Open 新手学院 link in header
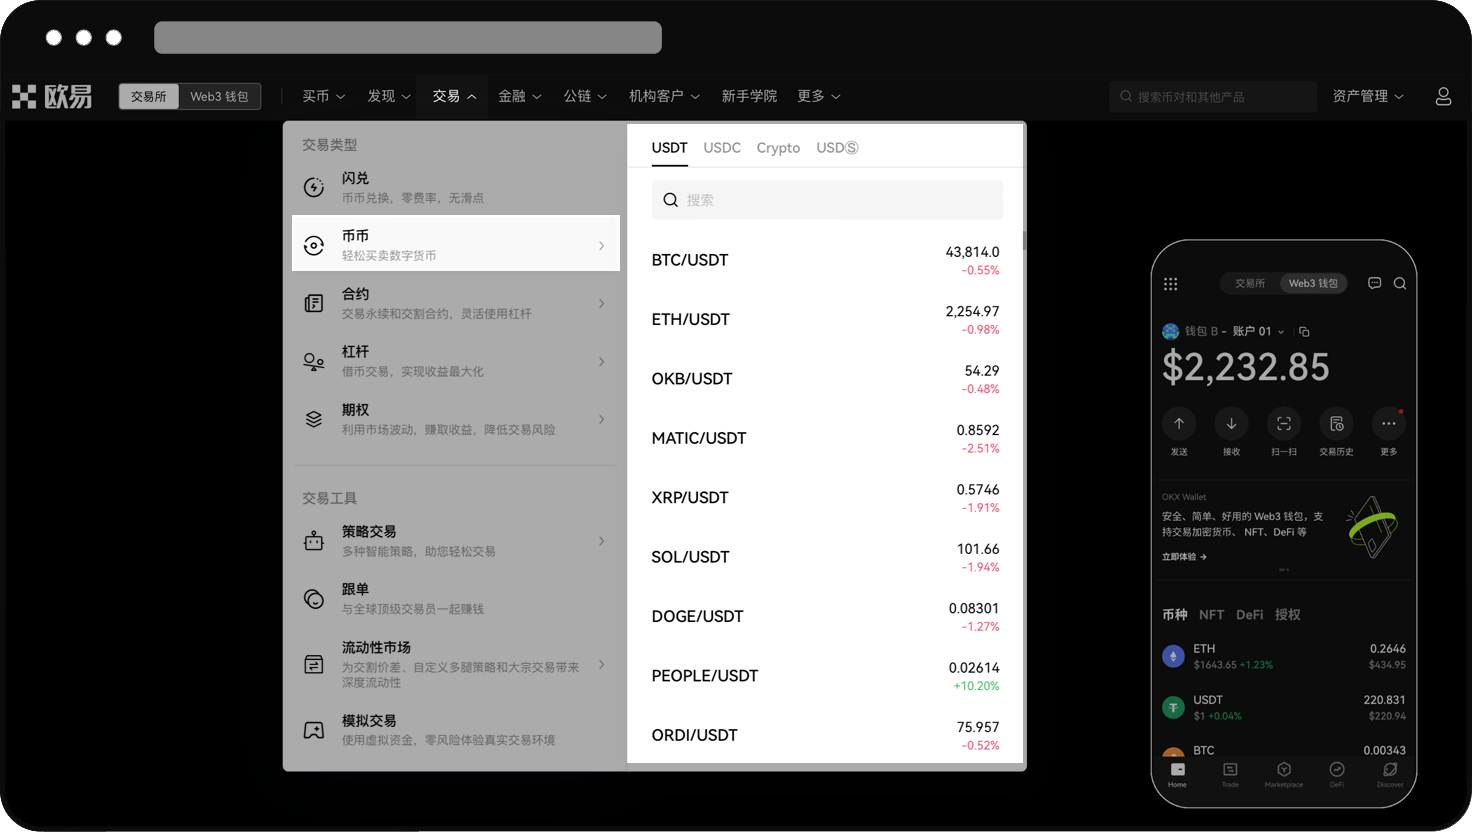 (749, 96)
